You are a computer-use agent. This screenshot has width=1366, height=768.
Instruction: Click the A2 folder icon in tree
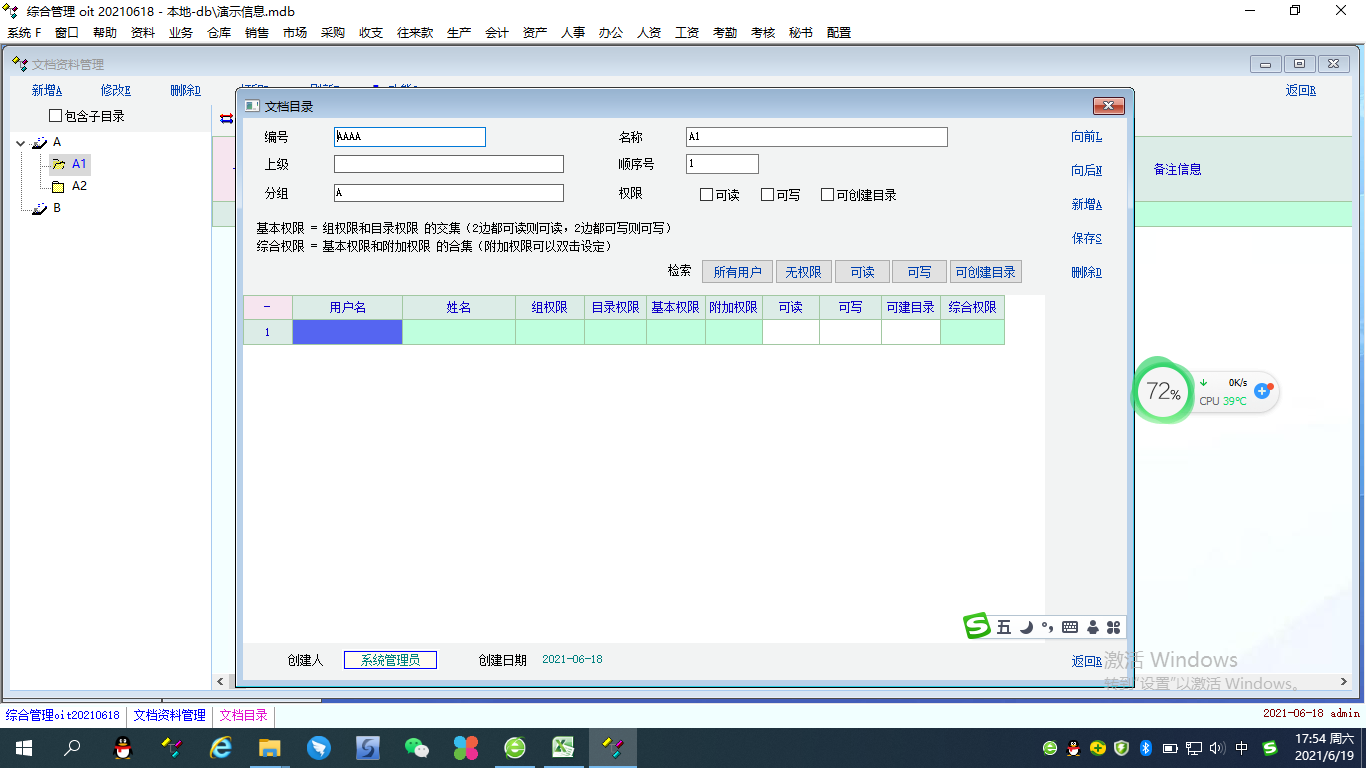click(x=58, y=186)
